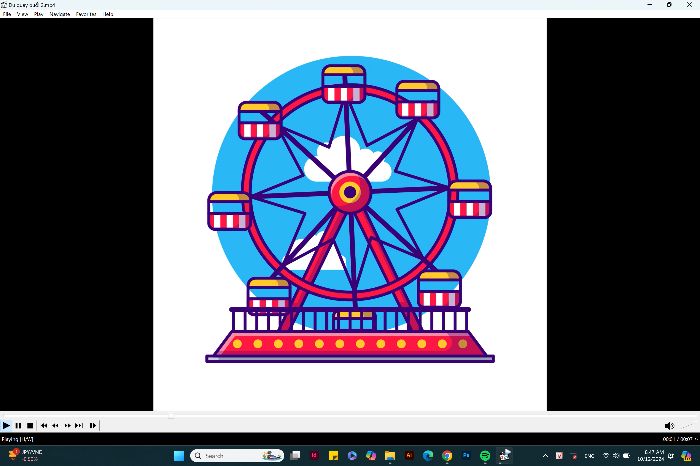Open the ENG language switcher in the tray
This screenshot has width=700, height=466.
coord(589,456)
